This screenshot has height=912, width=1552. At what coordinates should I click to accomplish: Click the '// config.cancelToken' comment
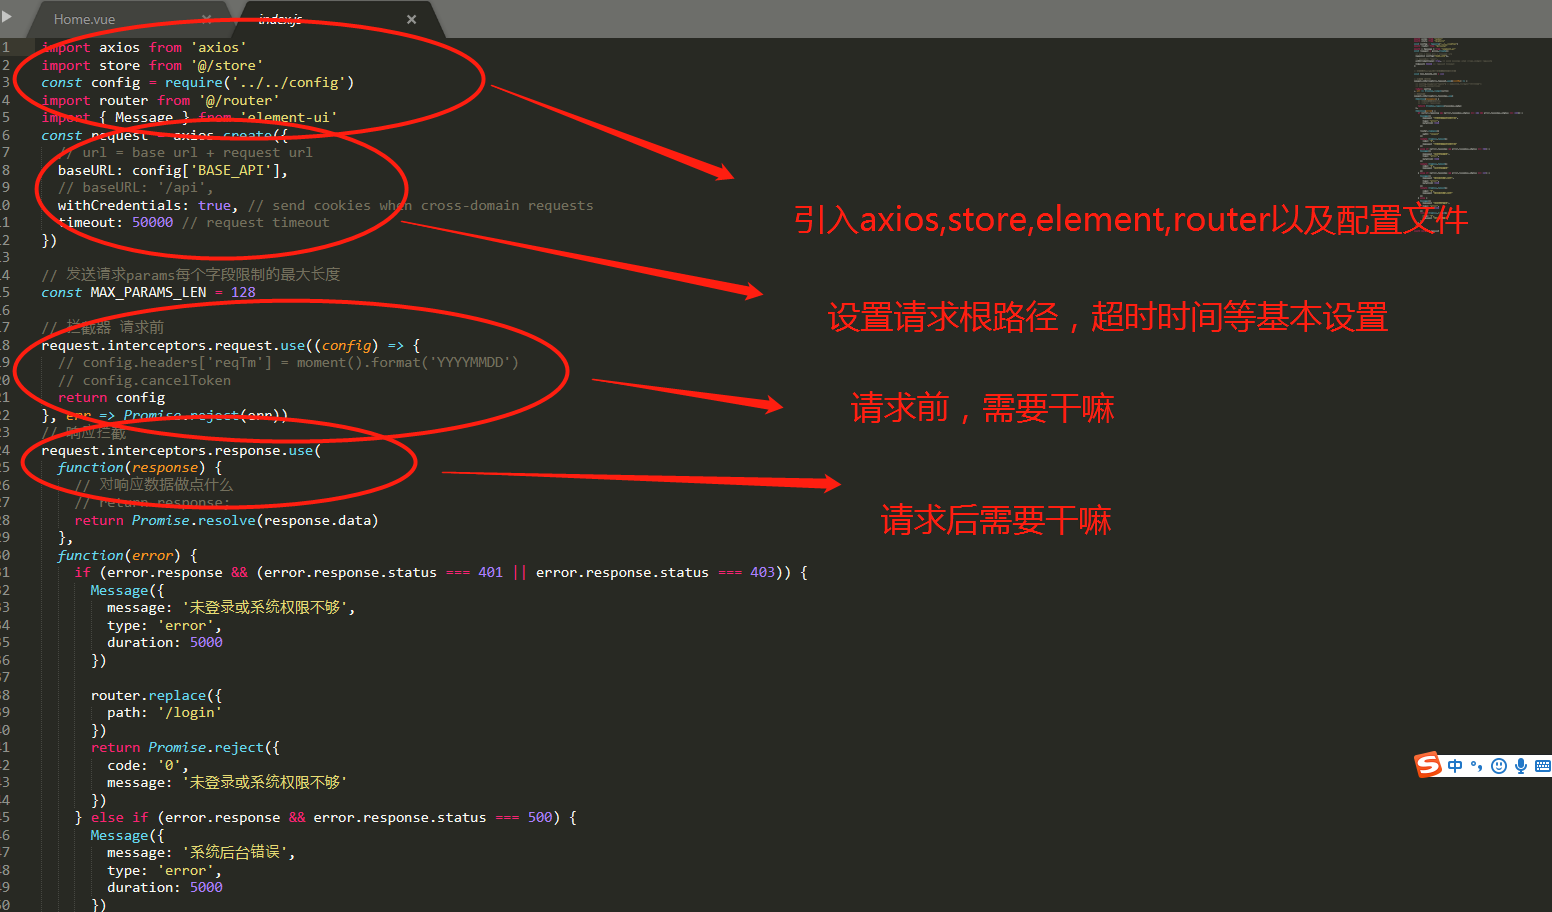(144, 380)
